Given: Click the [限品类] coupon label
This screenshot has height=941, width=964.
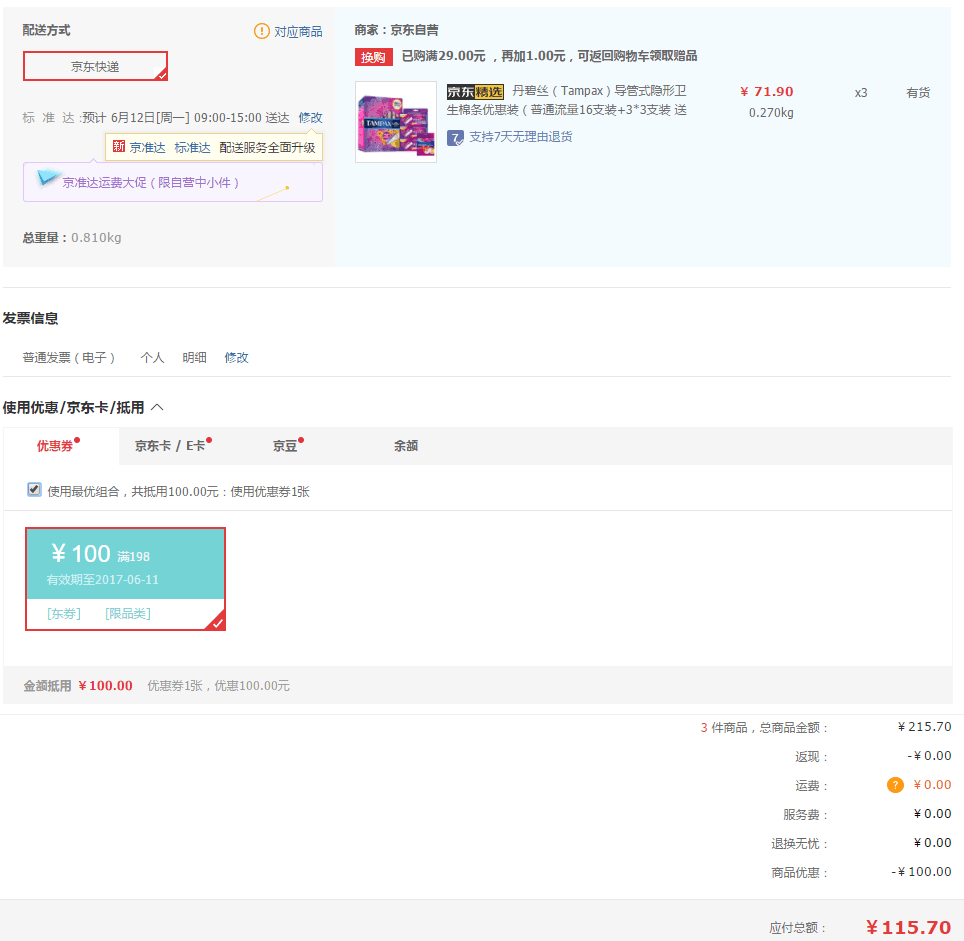Looking at the screenshot, I should (128, 613).
